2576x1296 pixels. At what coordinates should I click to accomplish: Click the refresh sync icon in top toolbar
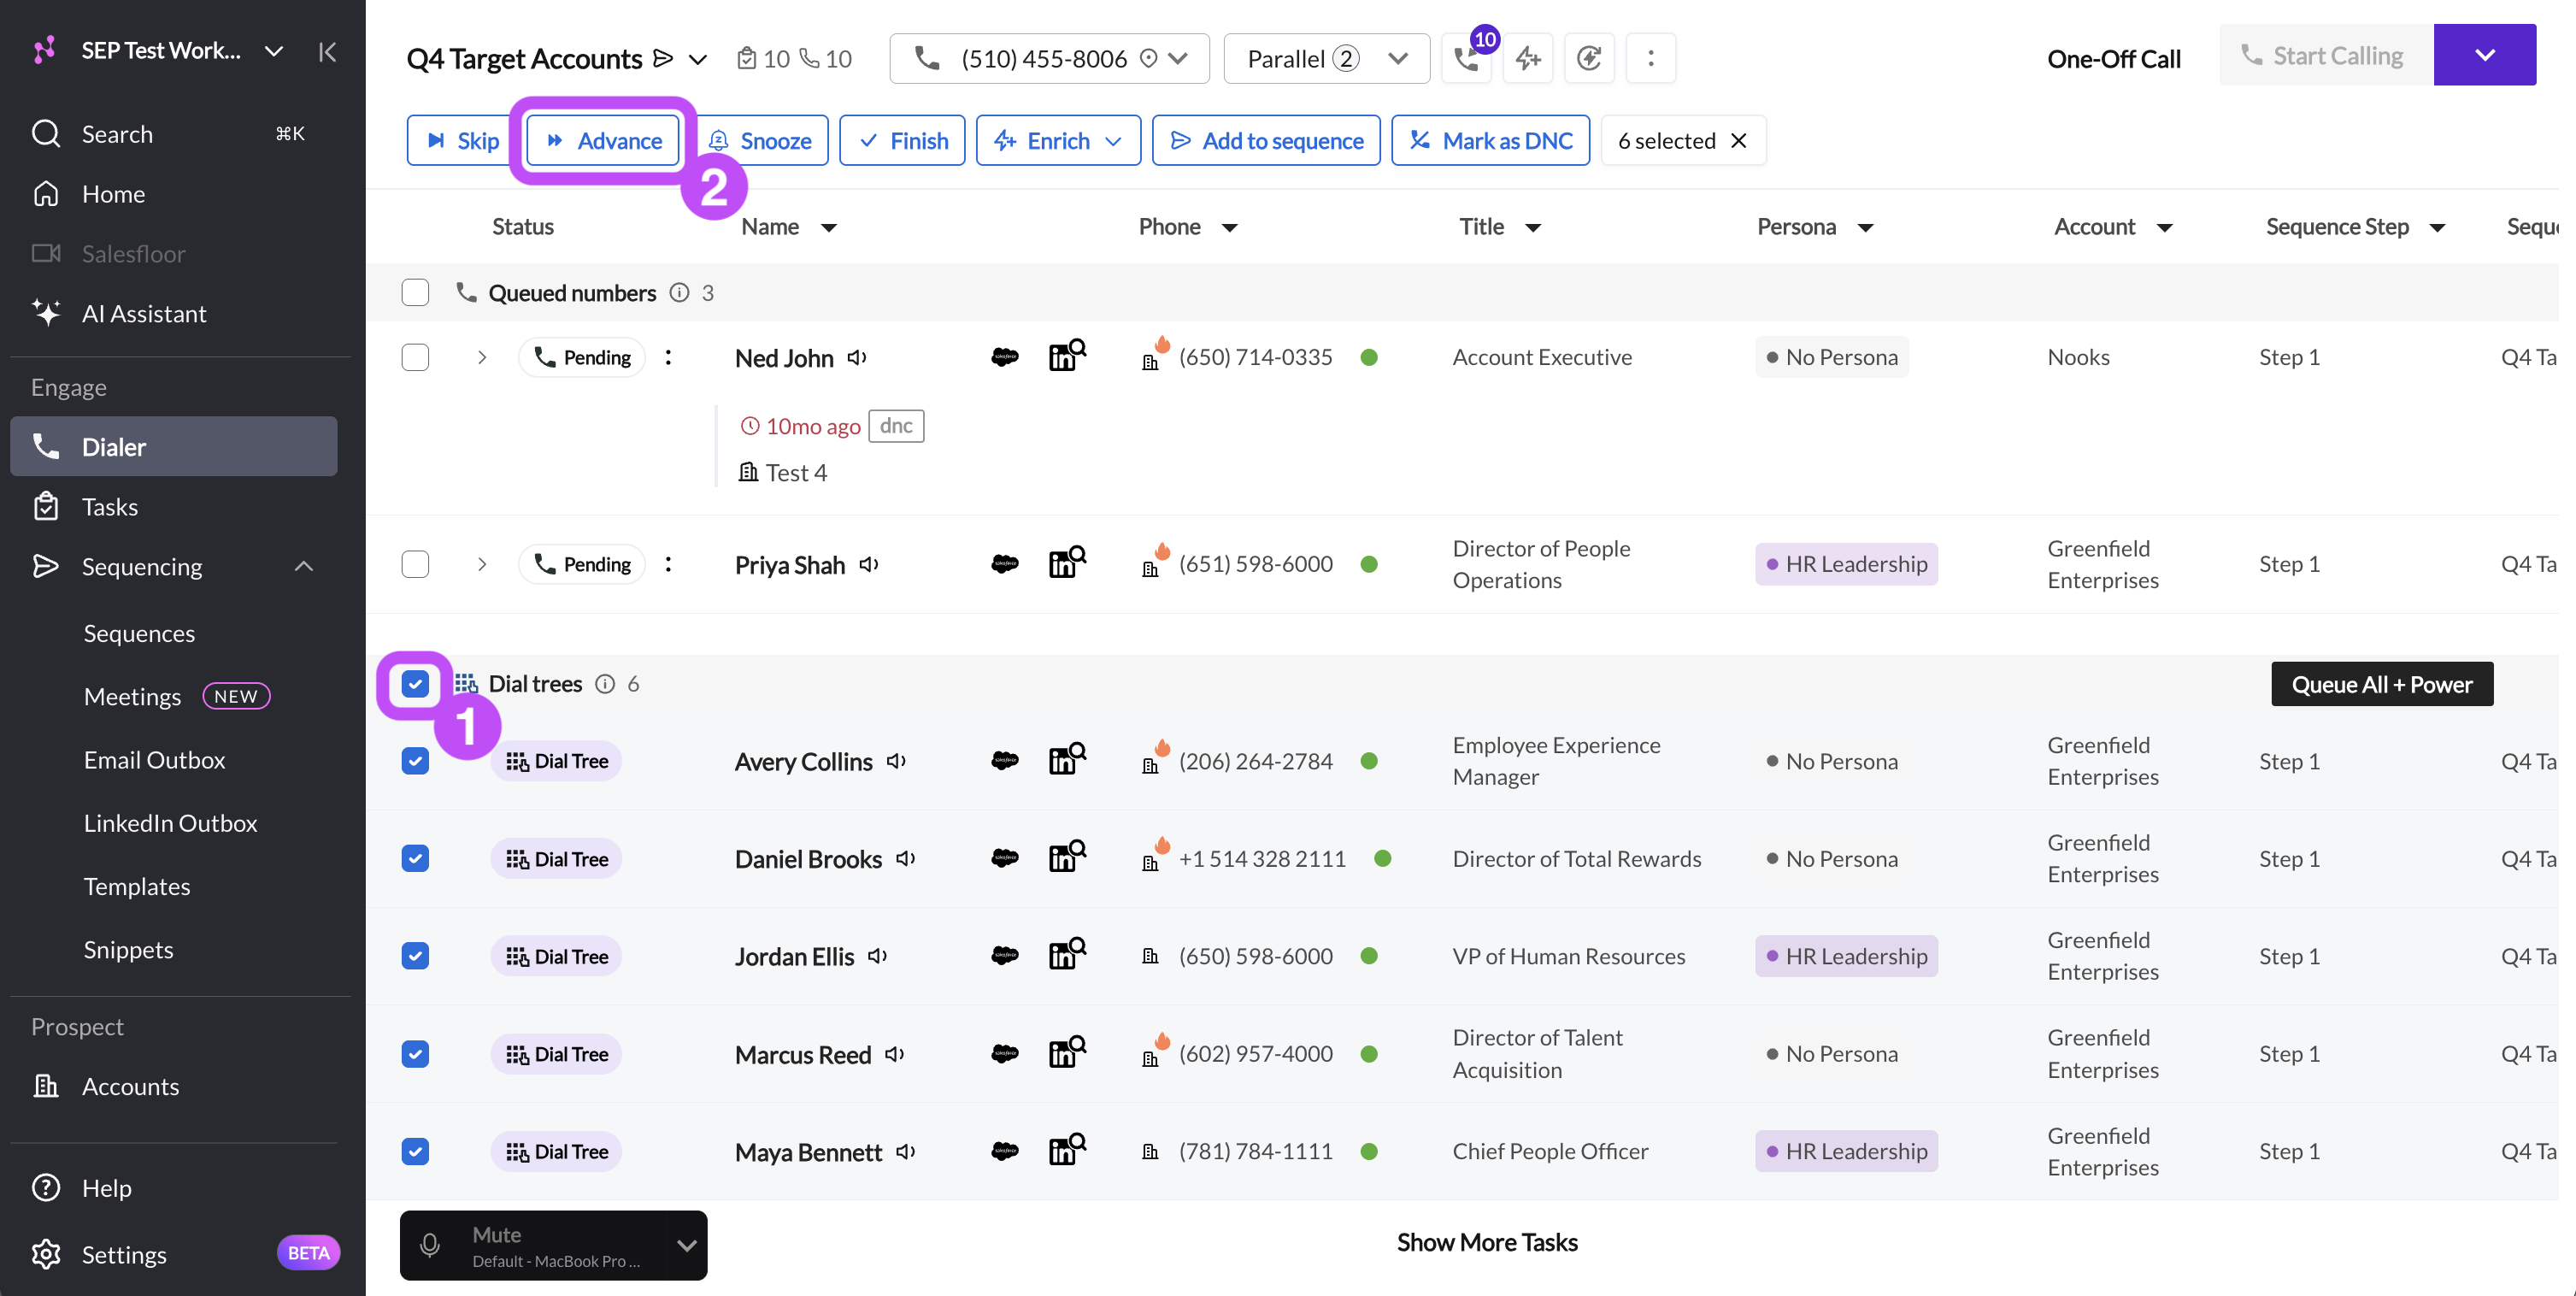pyautogui.click(x=1589, y=58)
